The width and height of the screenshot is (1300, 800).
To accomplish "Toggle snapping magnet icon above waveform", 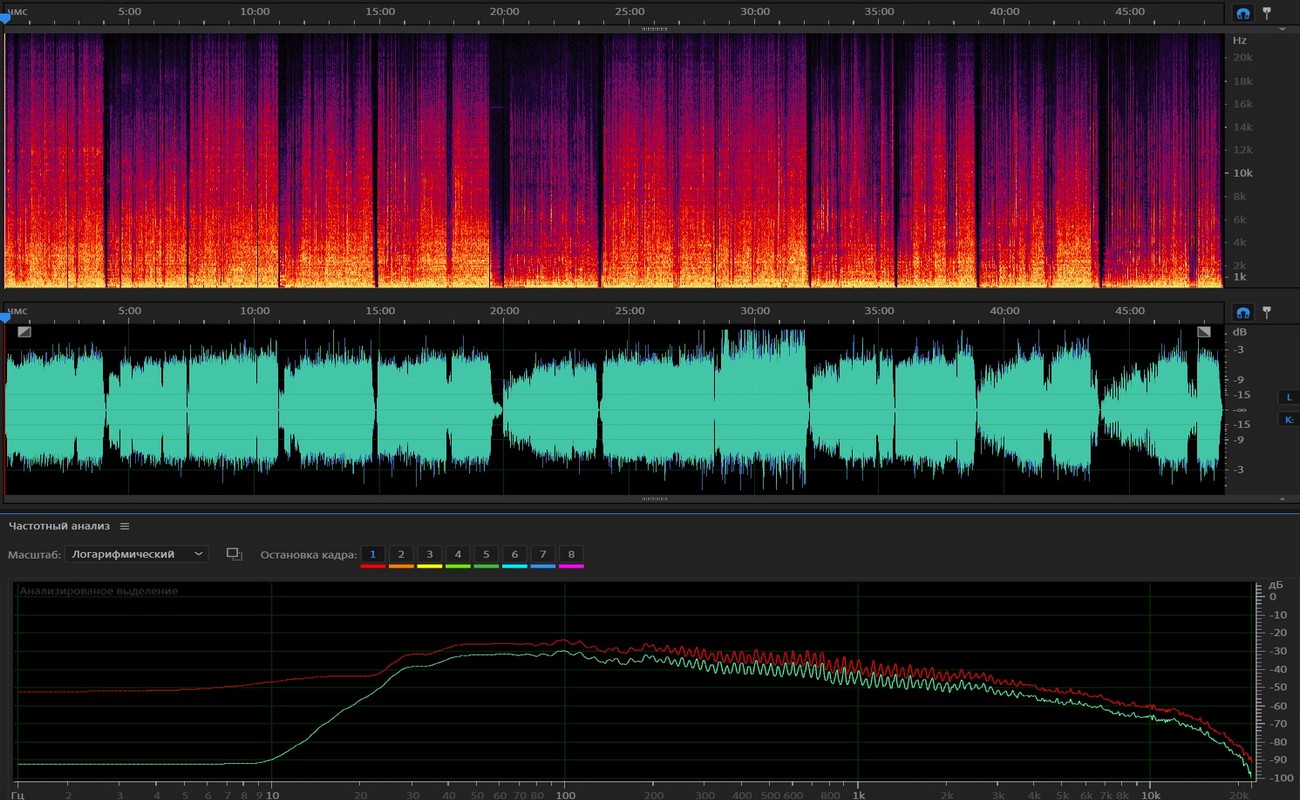I will [x=1243, y=312].
